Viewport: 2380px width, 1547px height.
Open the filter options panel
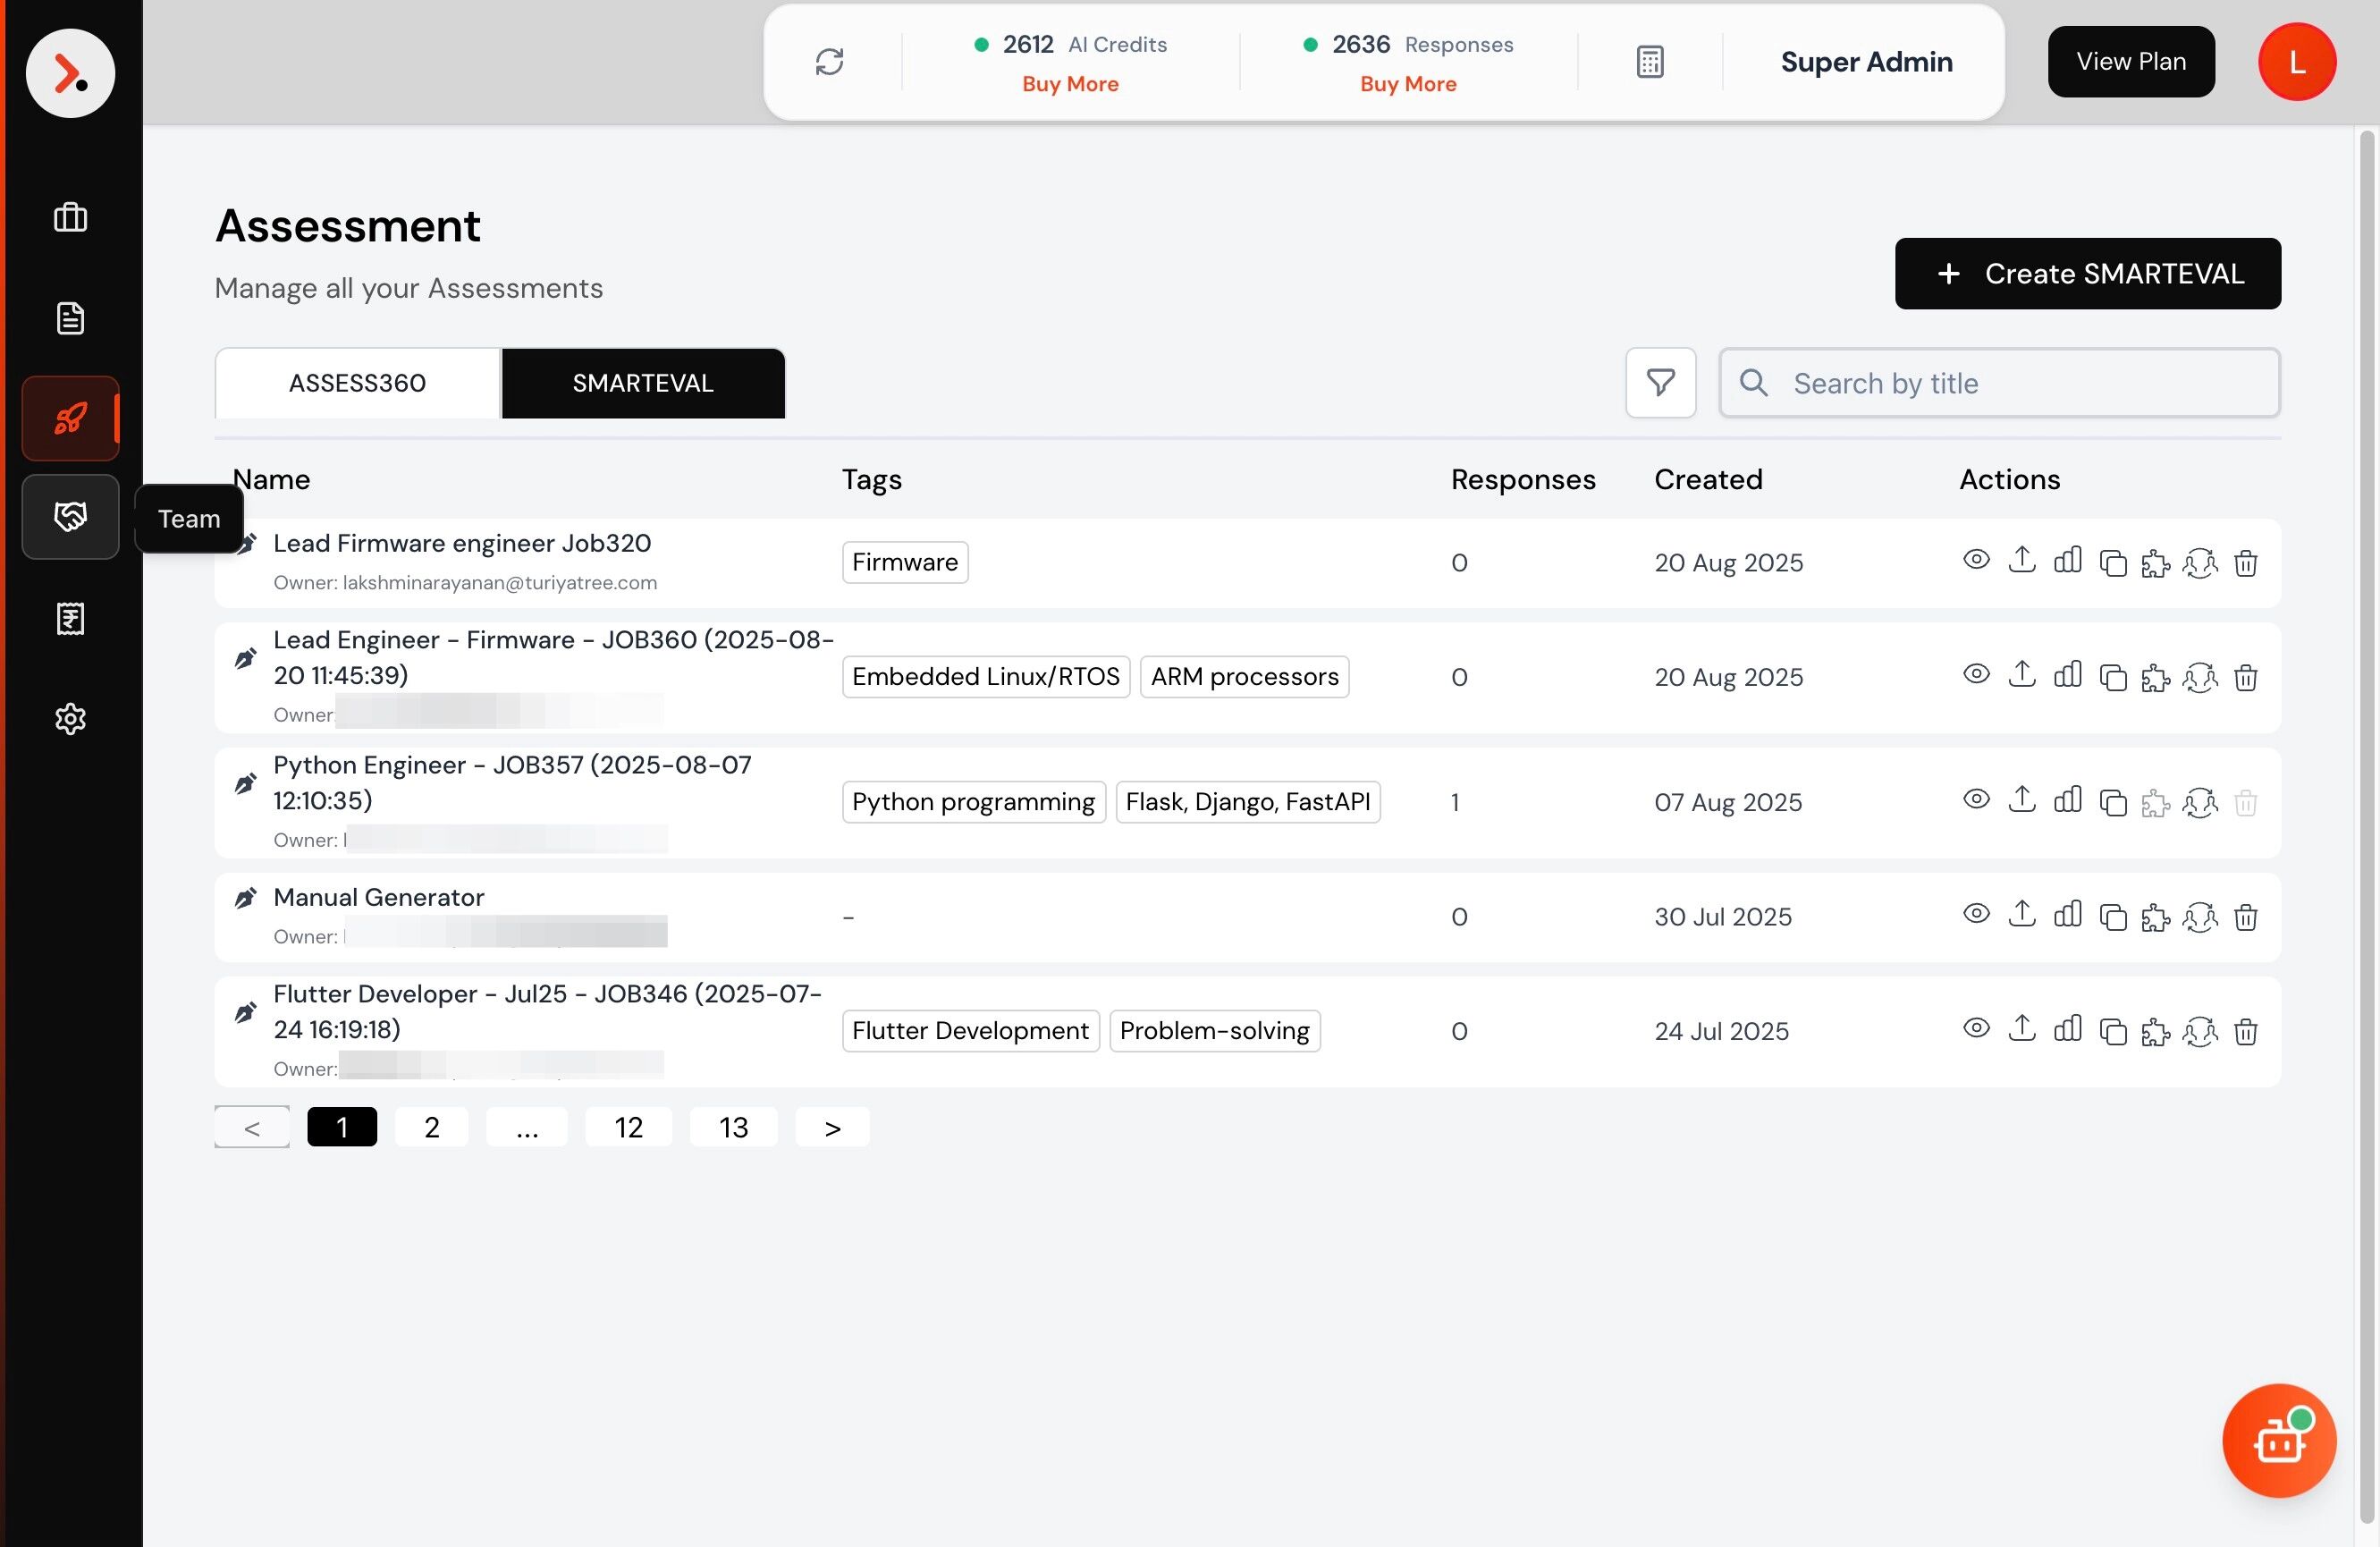tap(1660, 383)
